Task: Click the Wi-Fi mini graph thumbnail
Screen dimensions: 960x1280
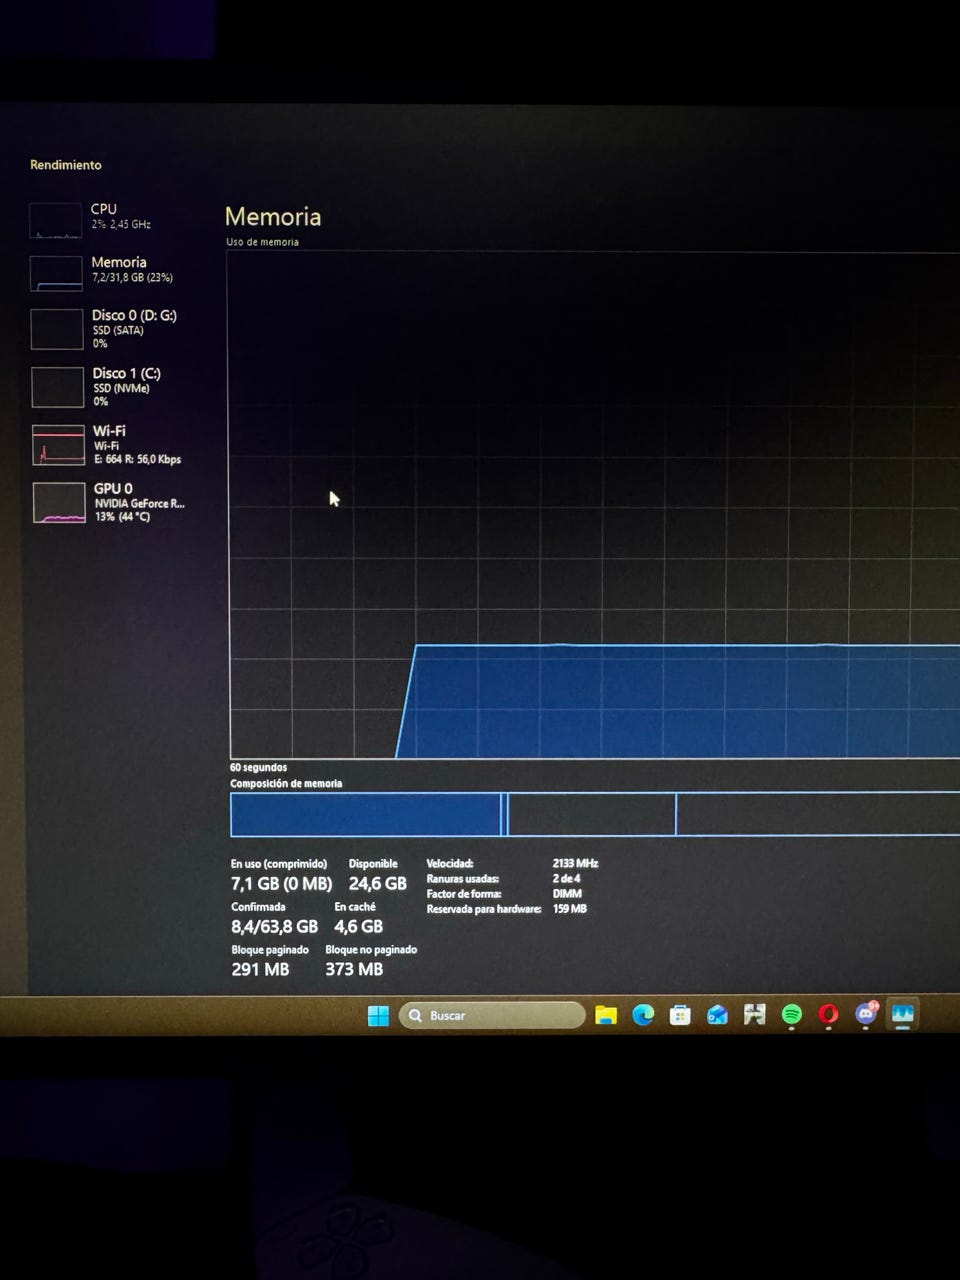Action: click(x=58, y=445)
